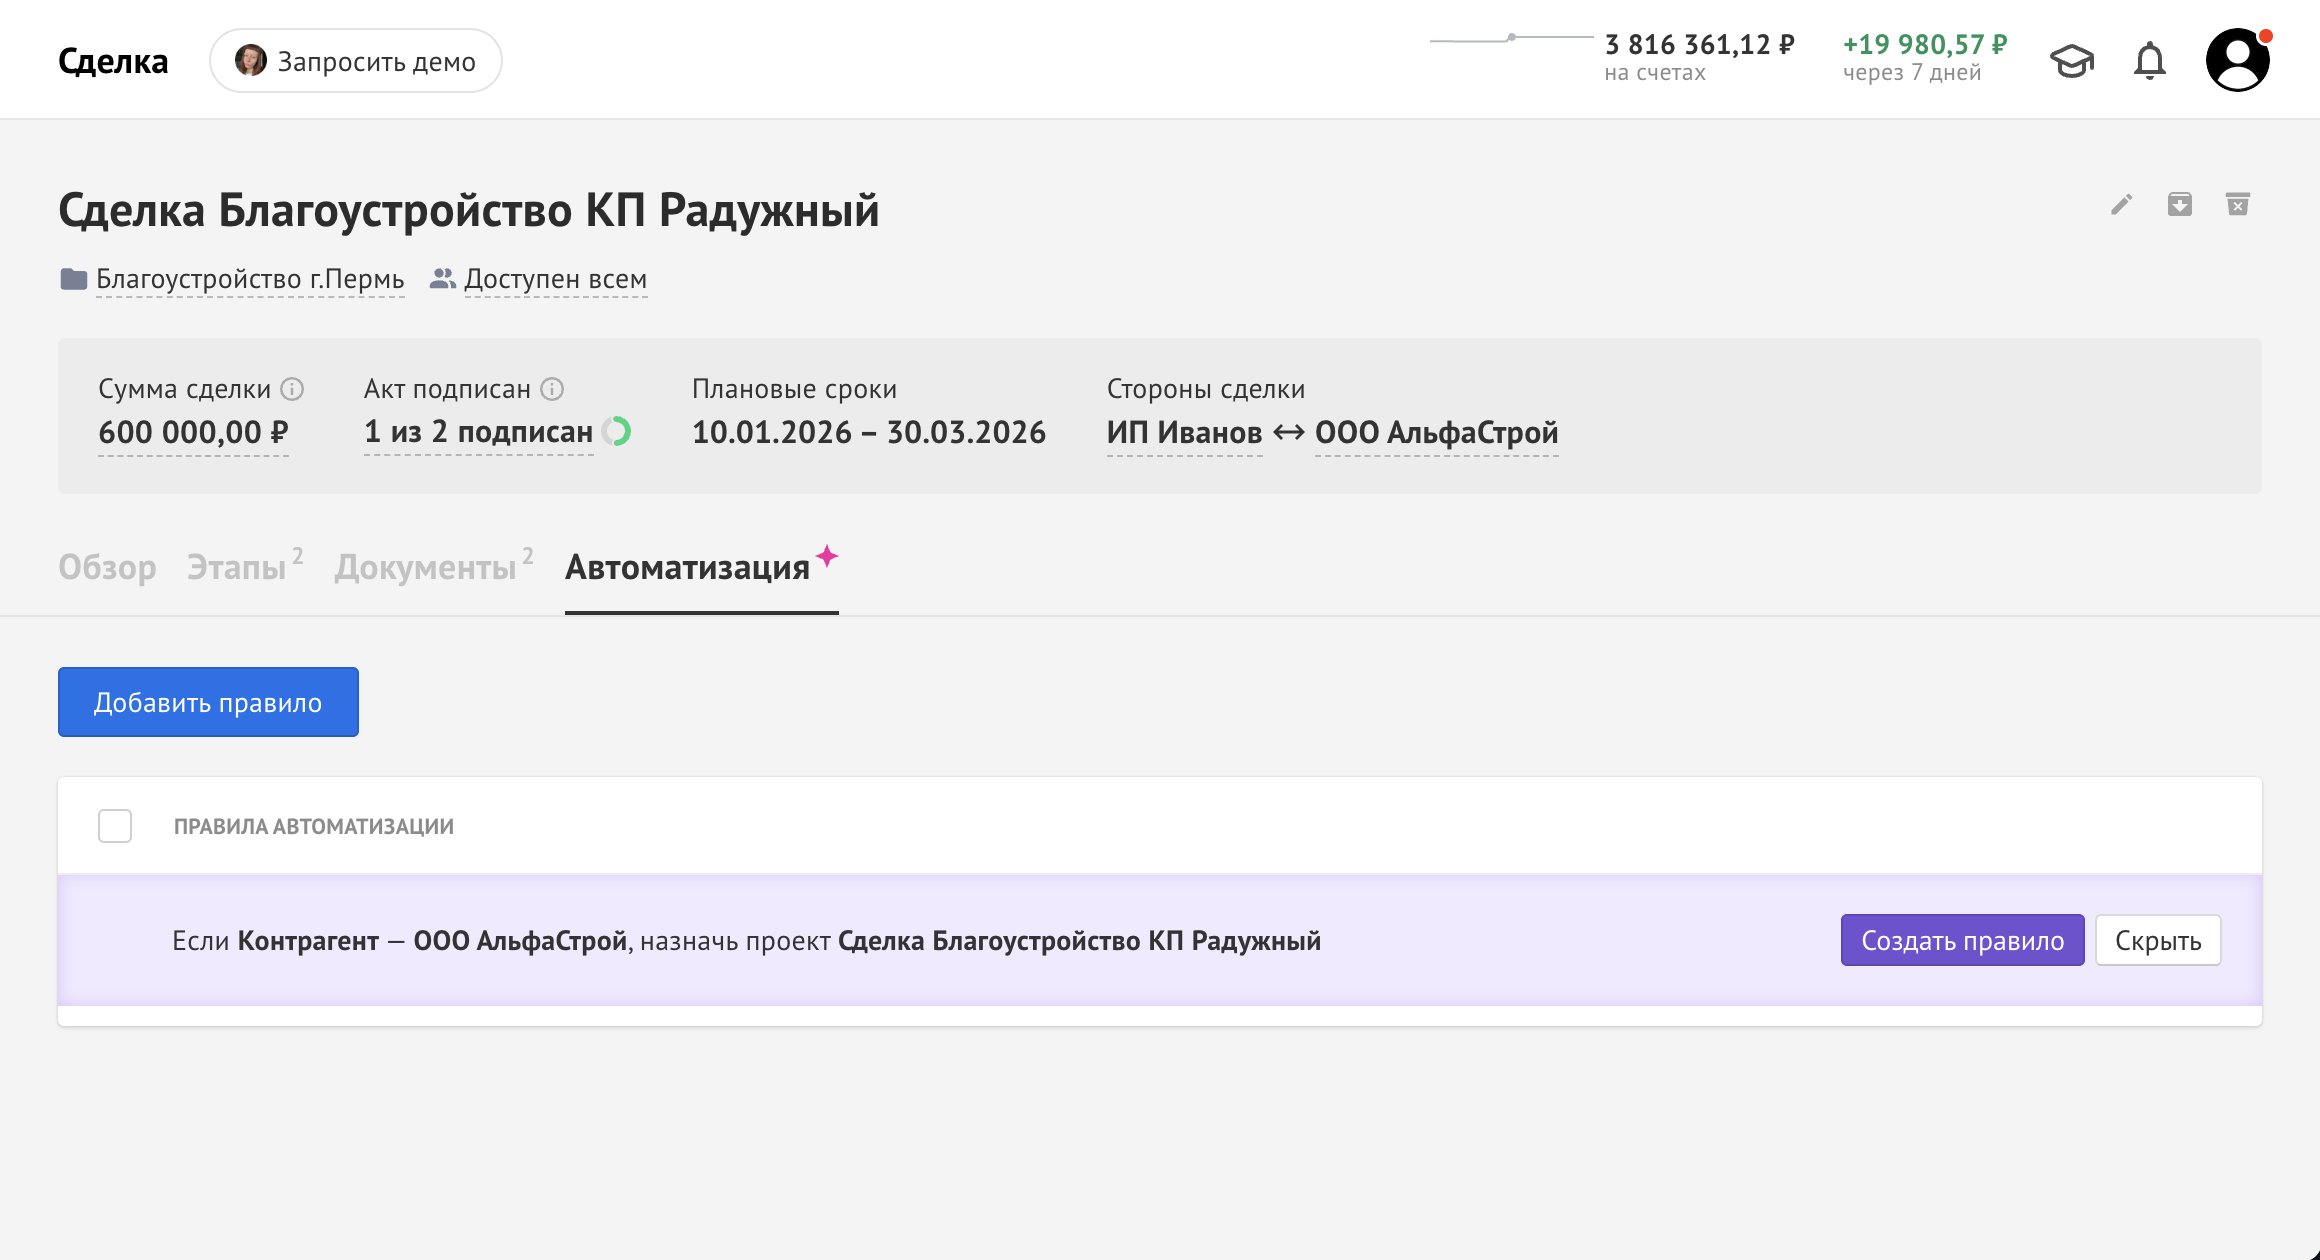This screenshot has height=1260, width=2320.
Task: Hide the suggested rule with Скрыть
Action: click(x=2157, y=940)
